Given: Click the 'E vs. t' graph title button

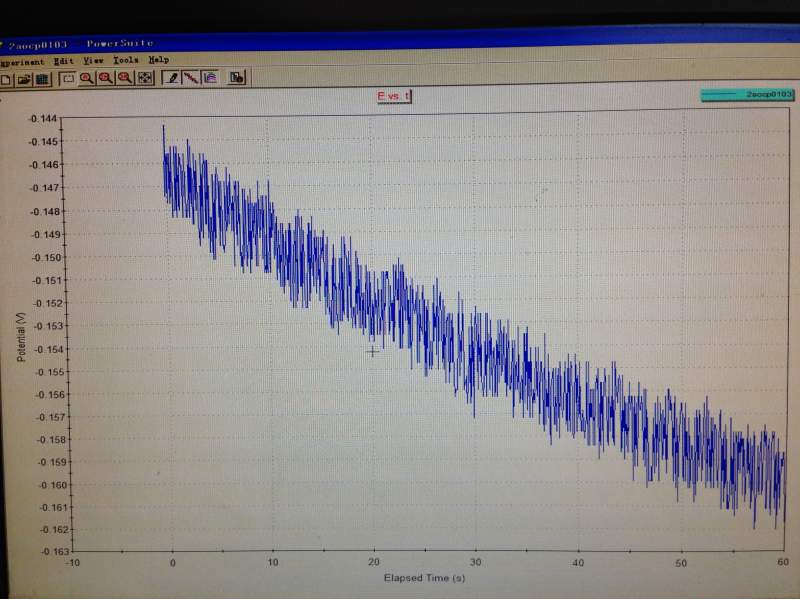Looking at the screenshot, I should 394,96.
